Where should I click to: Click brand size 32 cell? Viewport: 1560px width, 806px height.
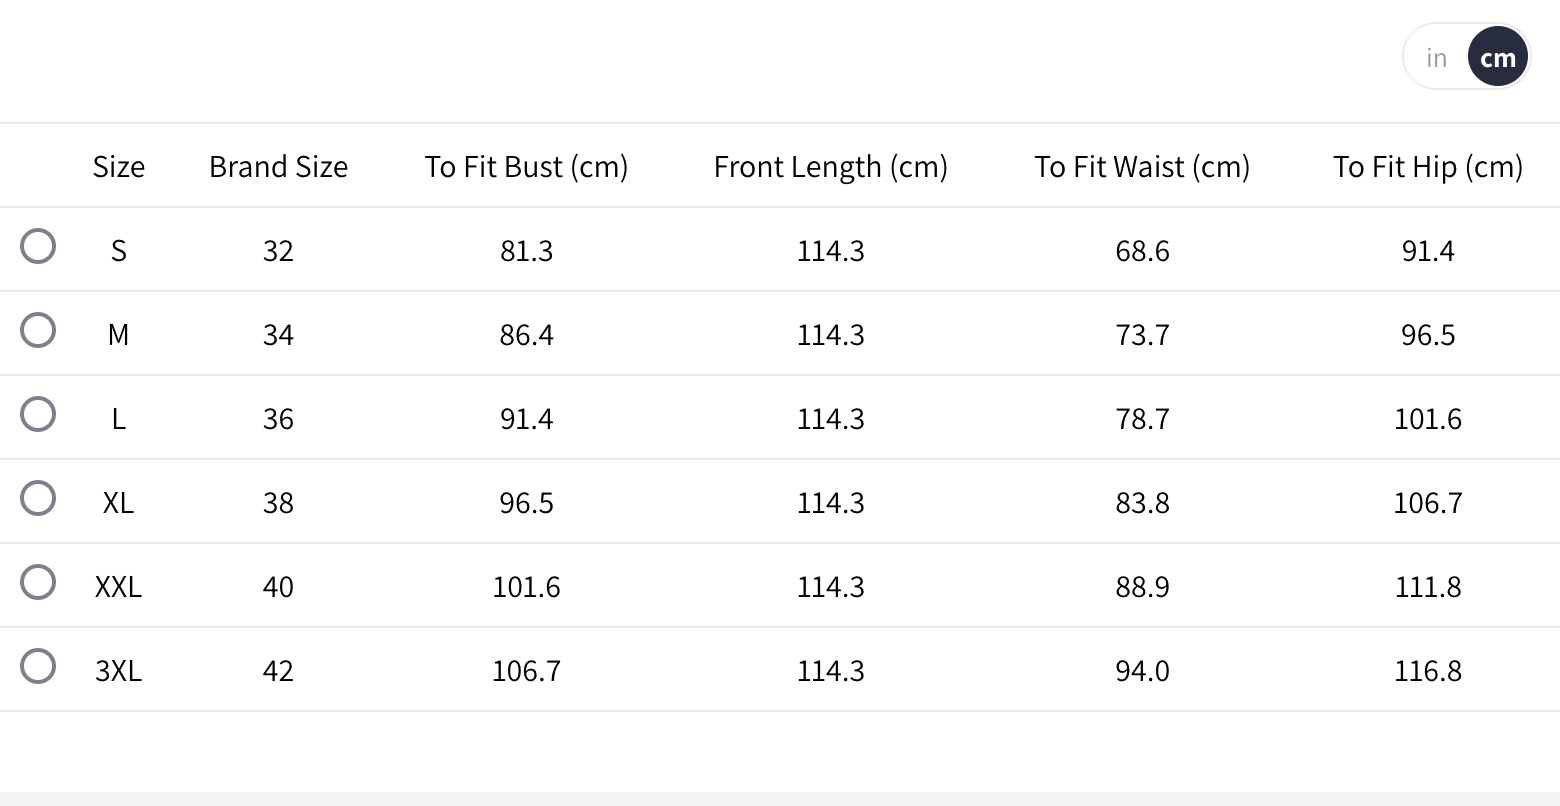coord(278,251)
